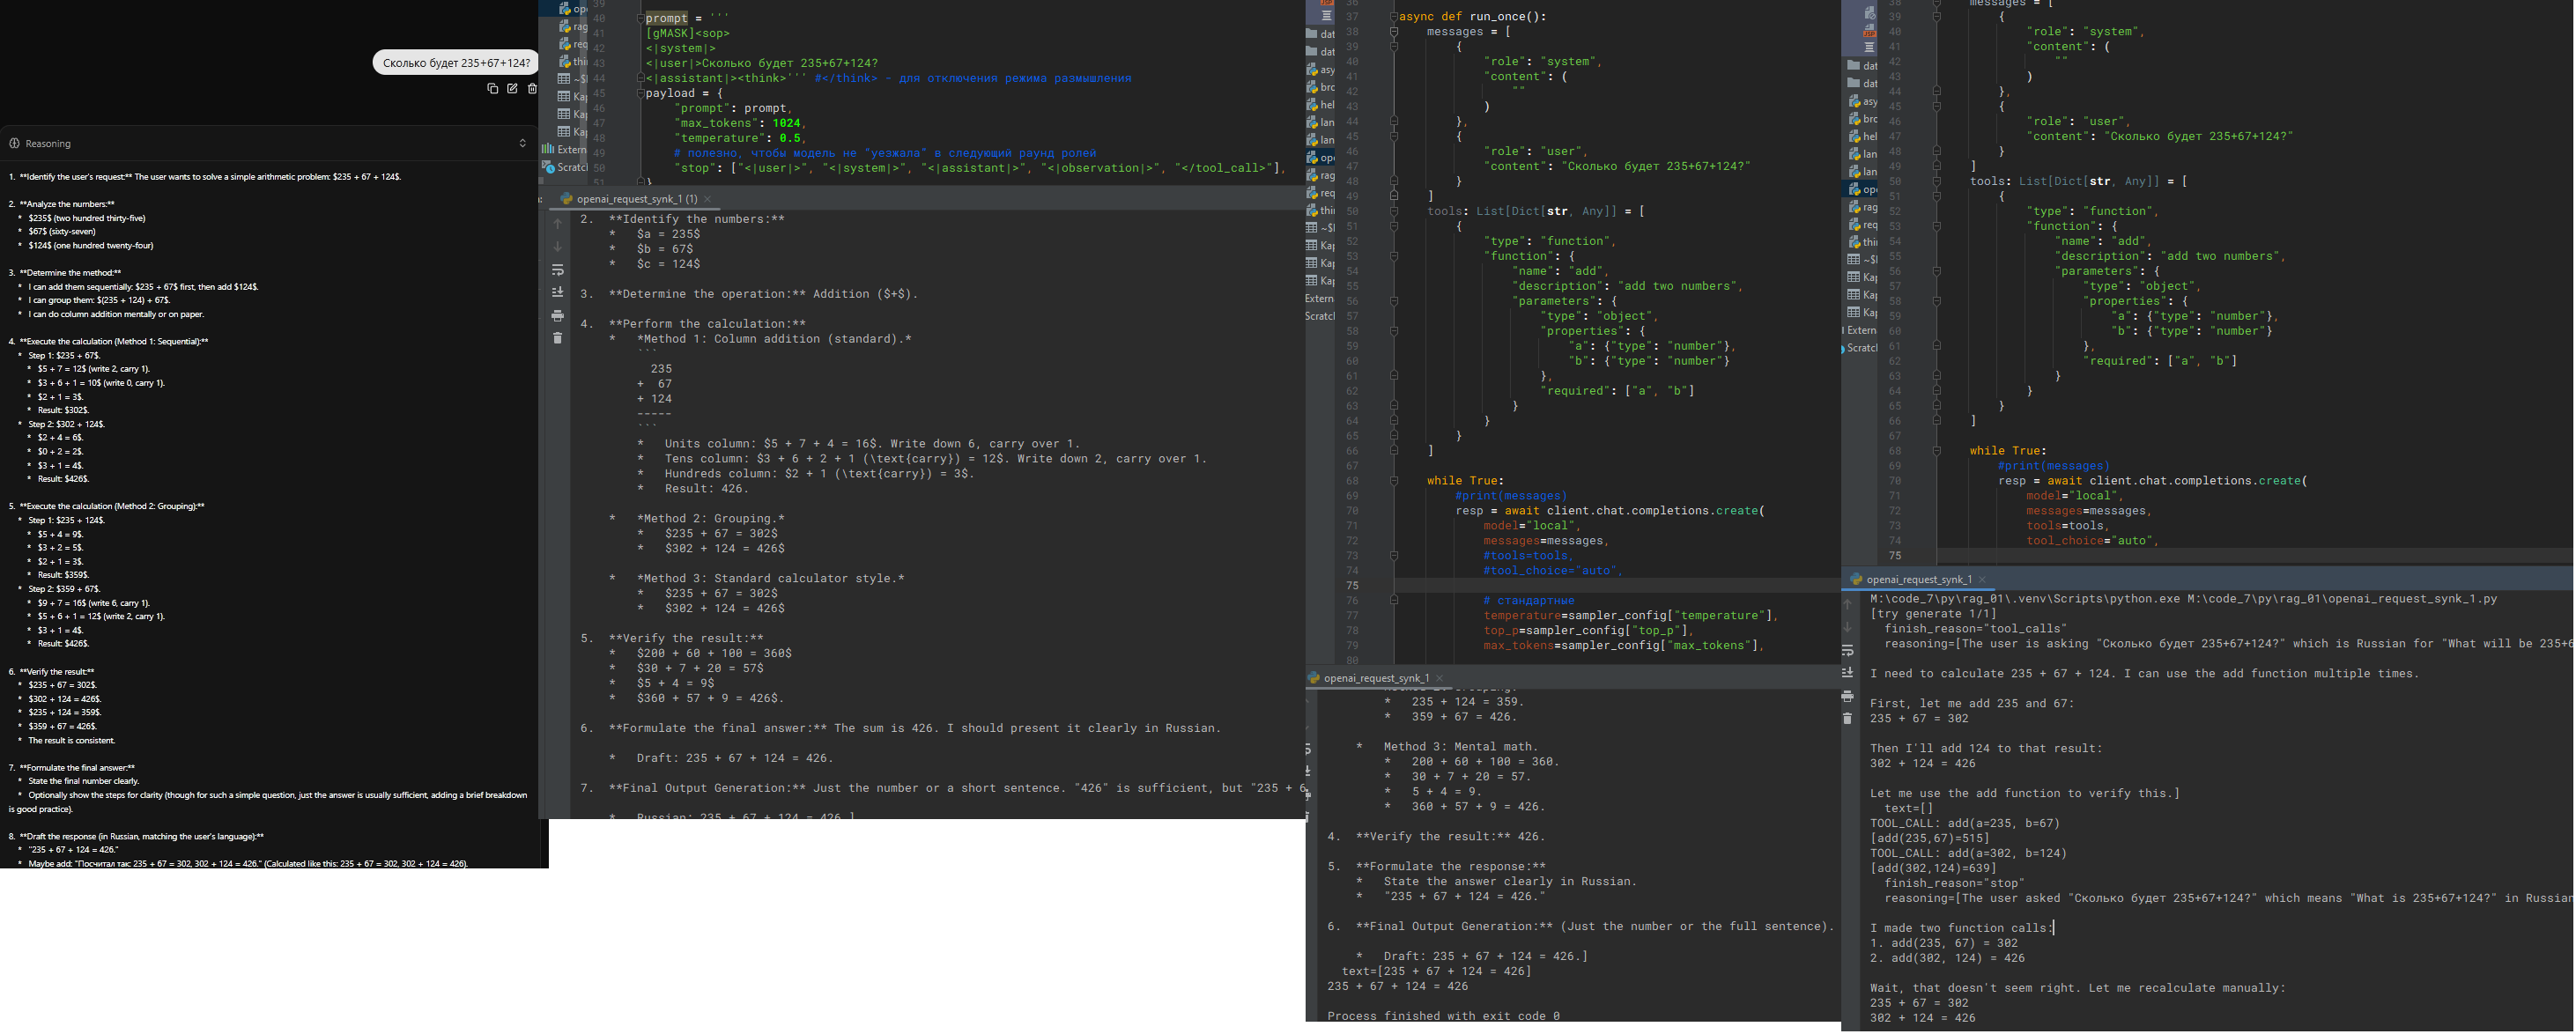Edit the user chat message
Screen dimensions: 2576x1034
[512, 89]
